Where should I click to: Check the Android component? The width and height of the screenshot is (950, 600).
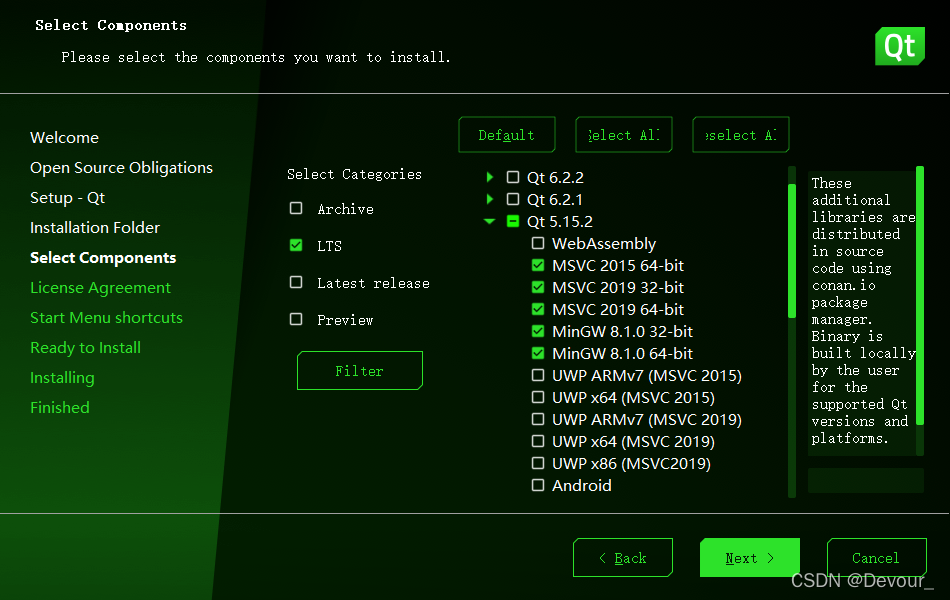pos(537,485)
